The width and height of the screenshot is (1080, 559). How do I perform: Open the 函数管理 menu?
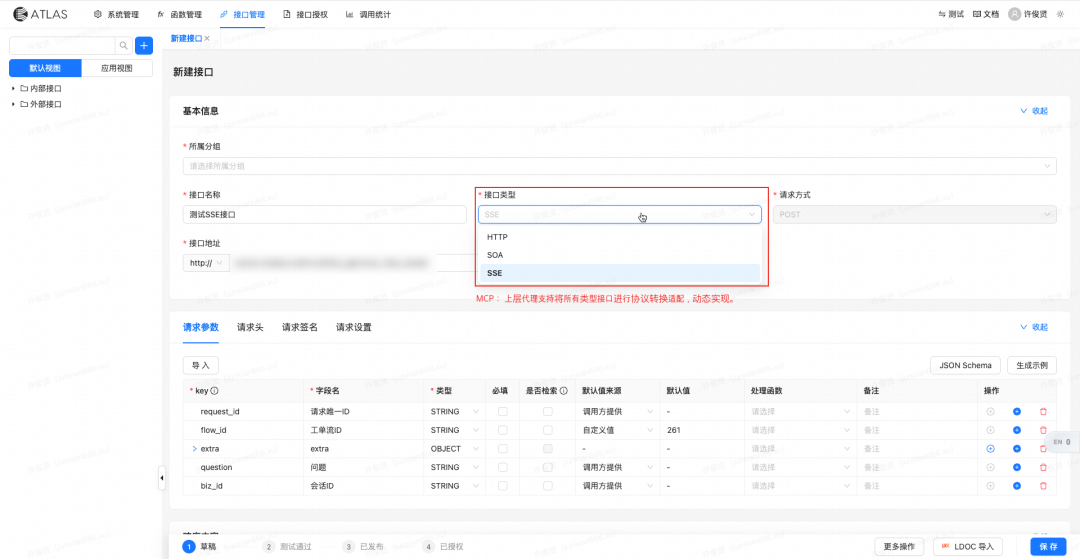click(x=179, y=14)
